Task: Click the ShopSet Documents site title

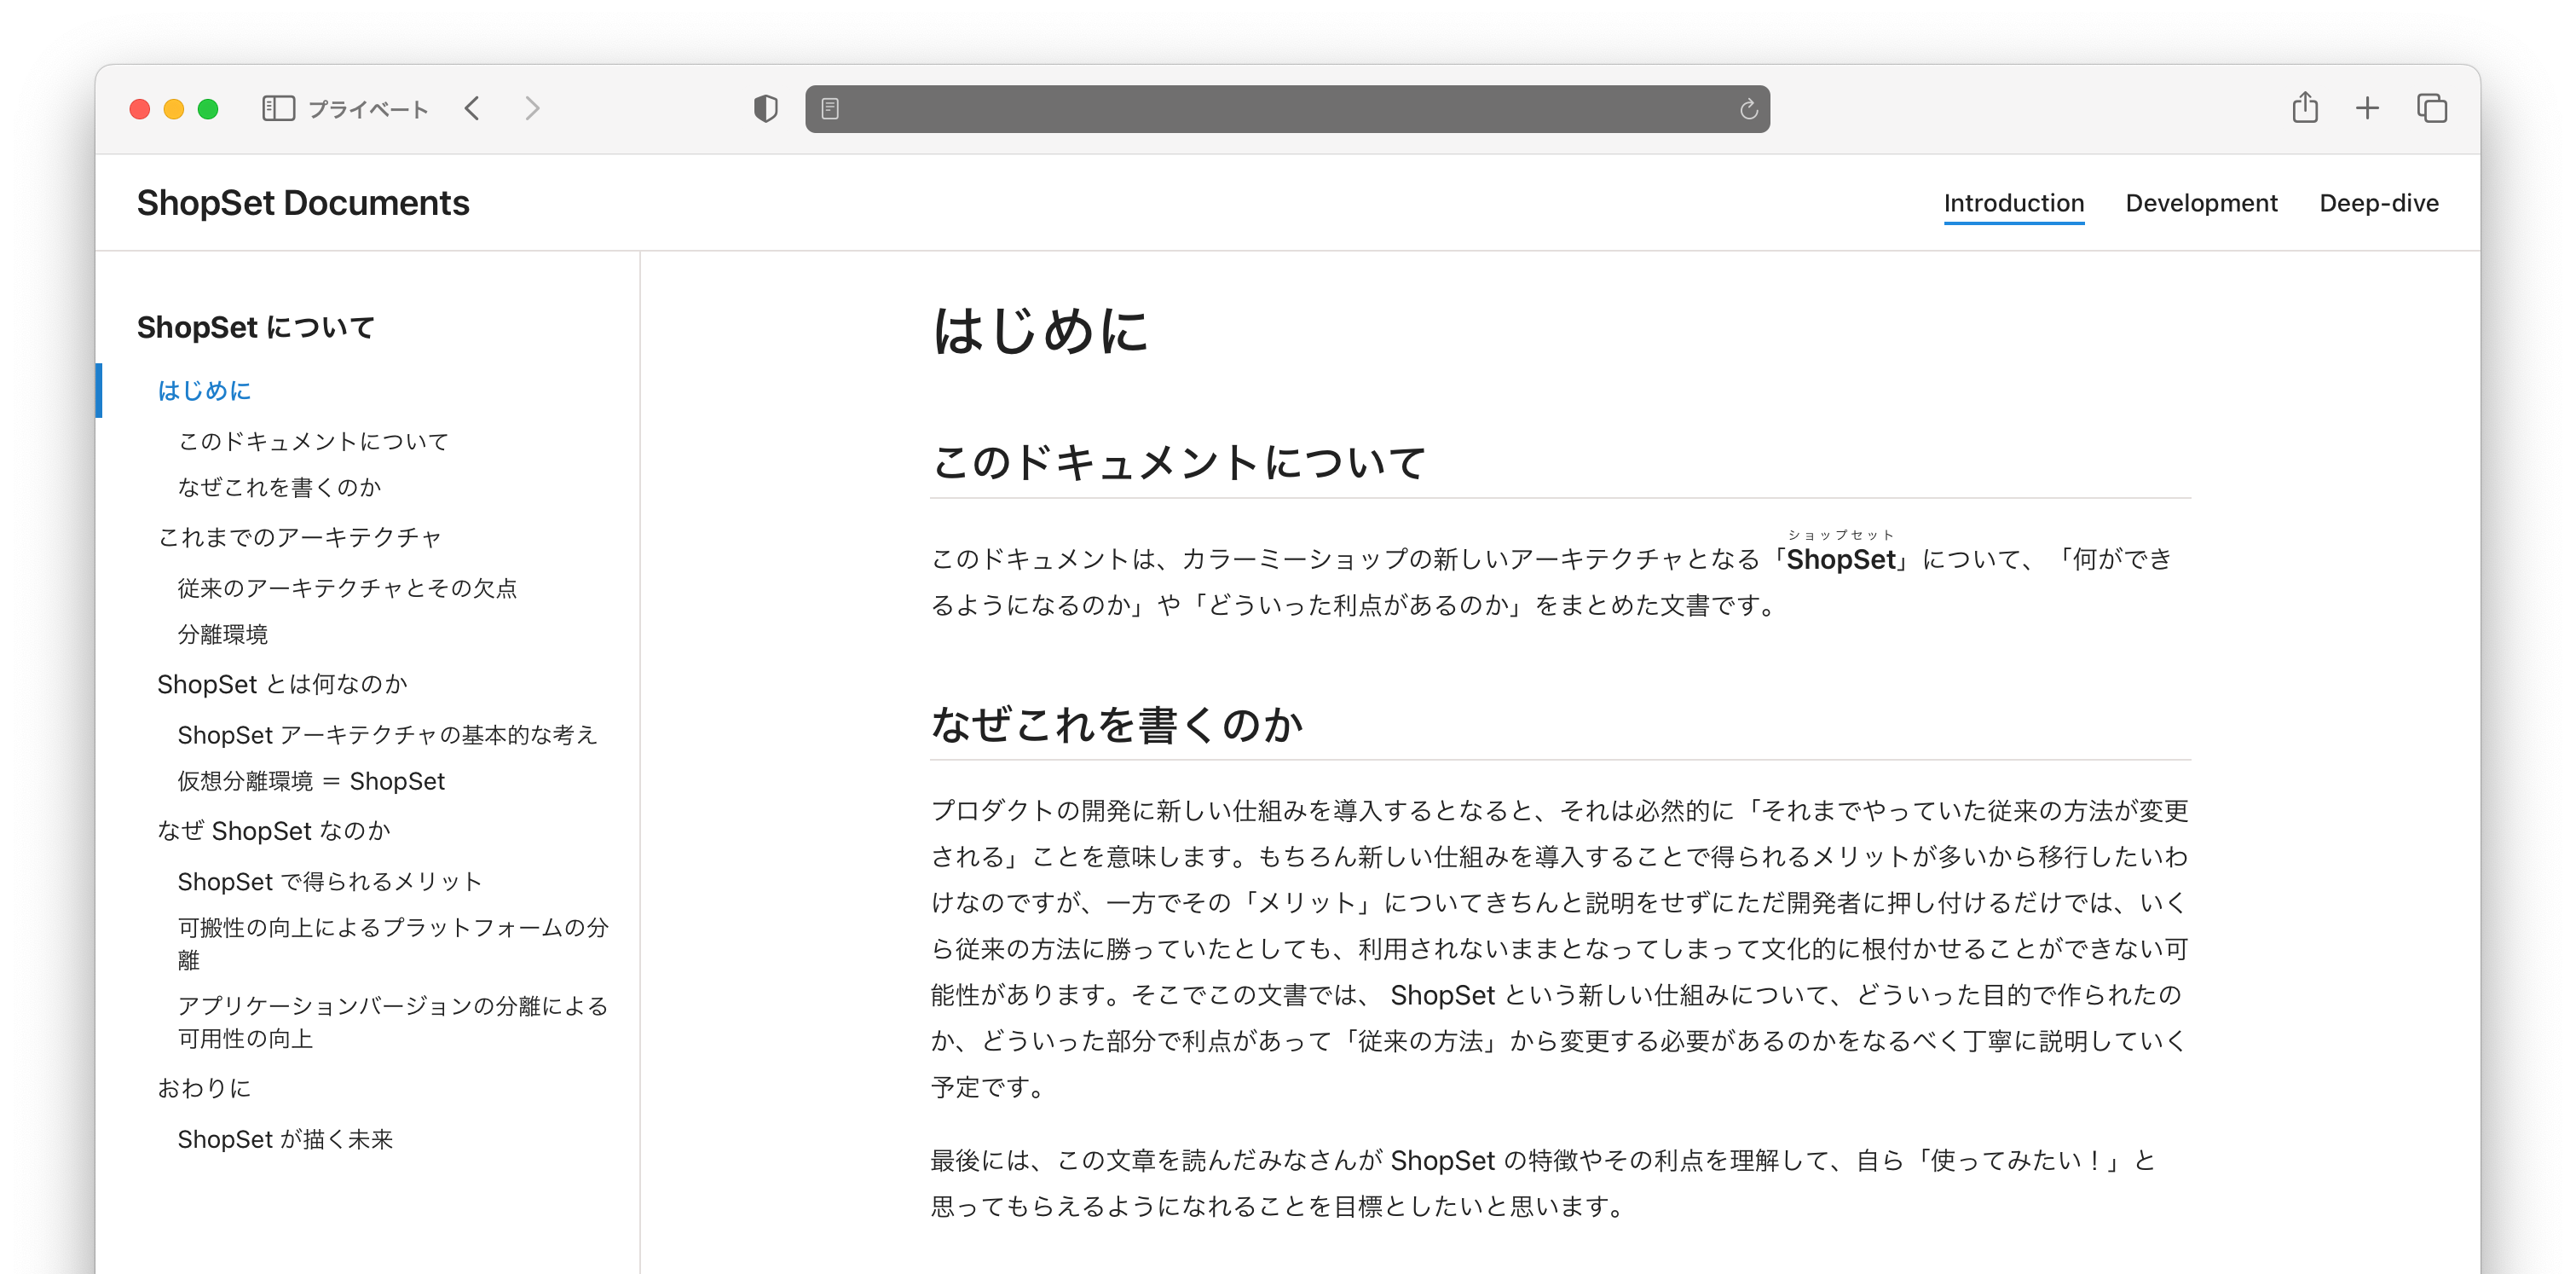Action: [303, 202]
